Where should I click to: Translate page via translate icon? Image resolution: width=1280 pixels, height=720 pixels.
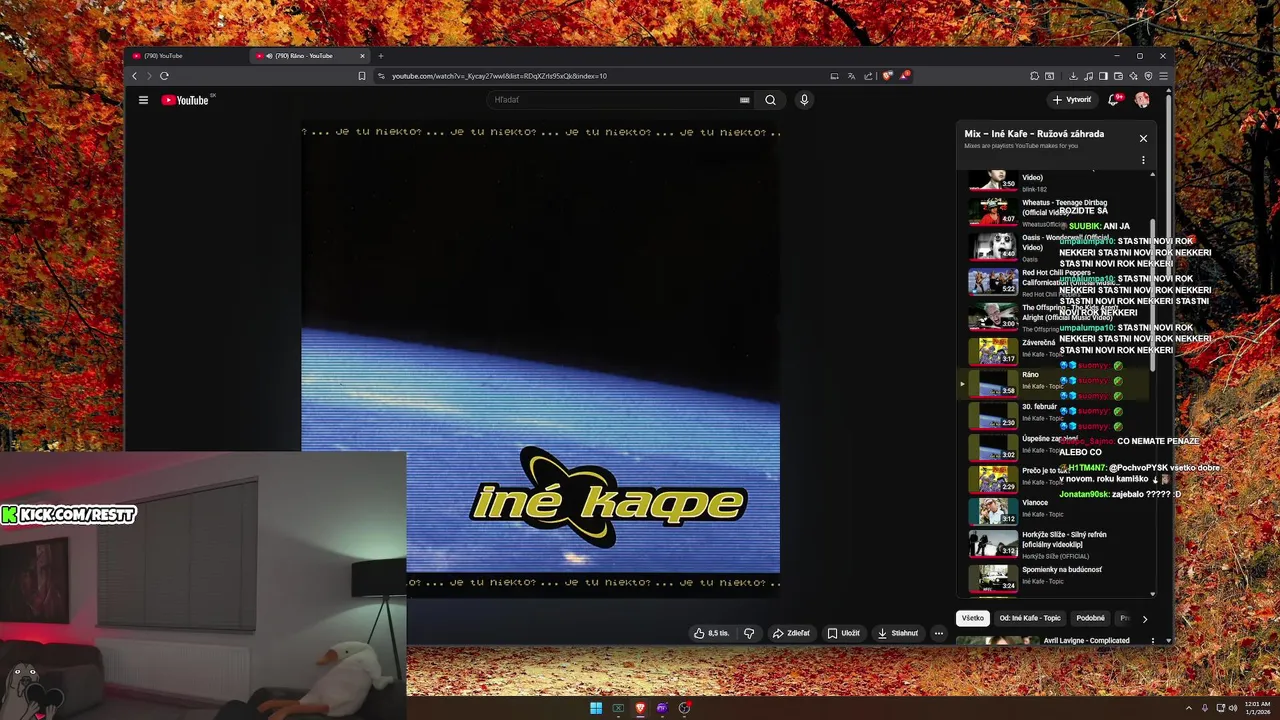click(x=851, y=76)
